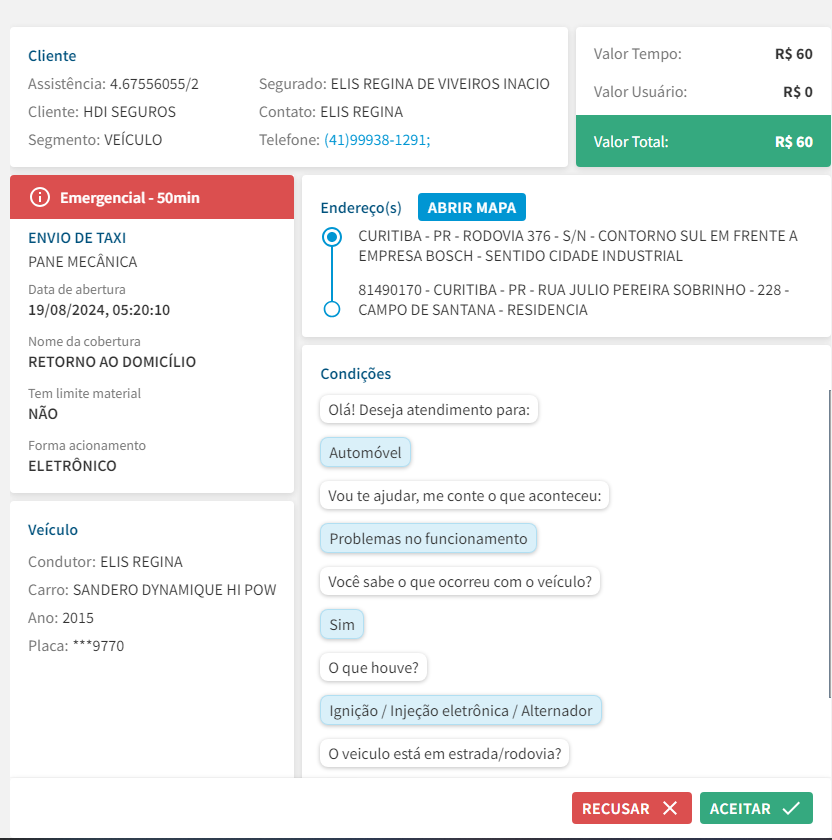Click the origin address on Rodovia 376
832x840 pixels.
coord(577,246)
